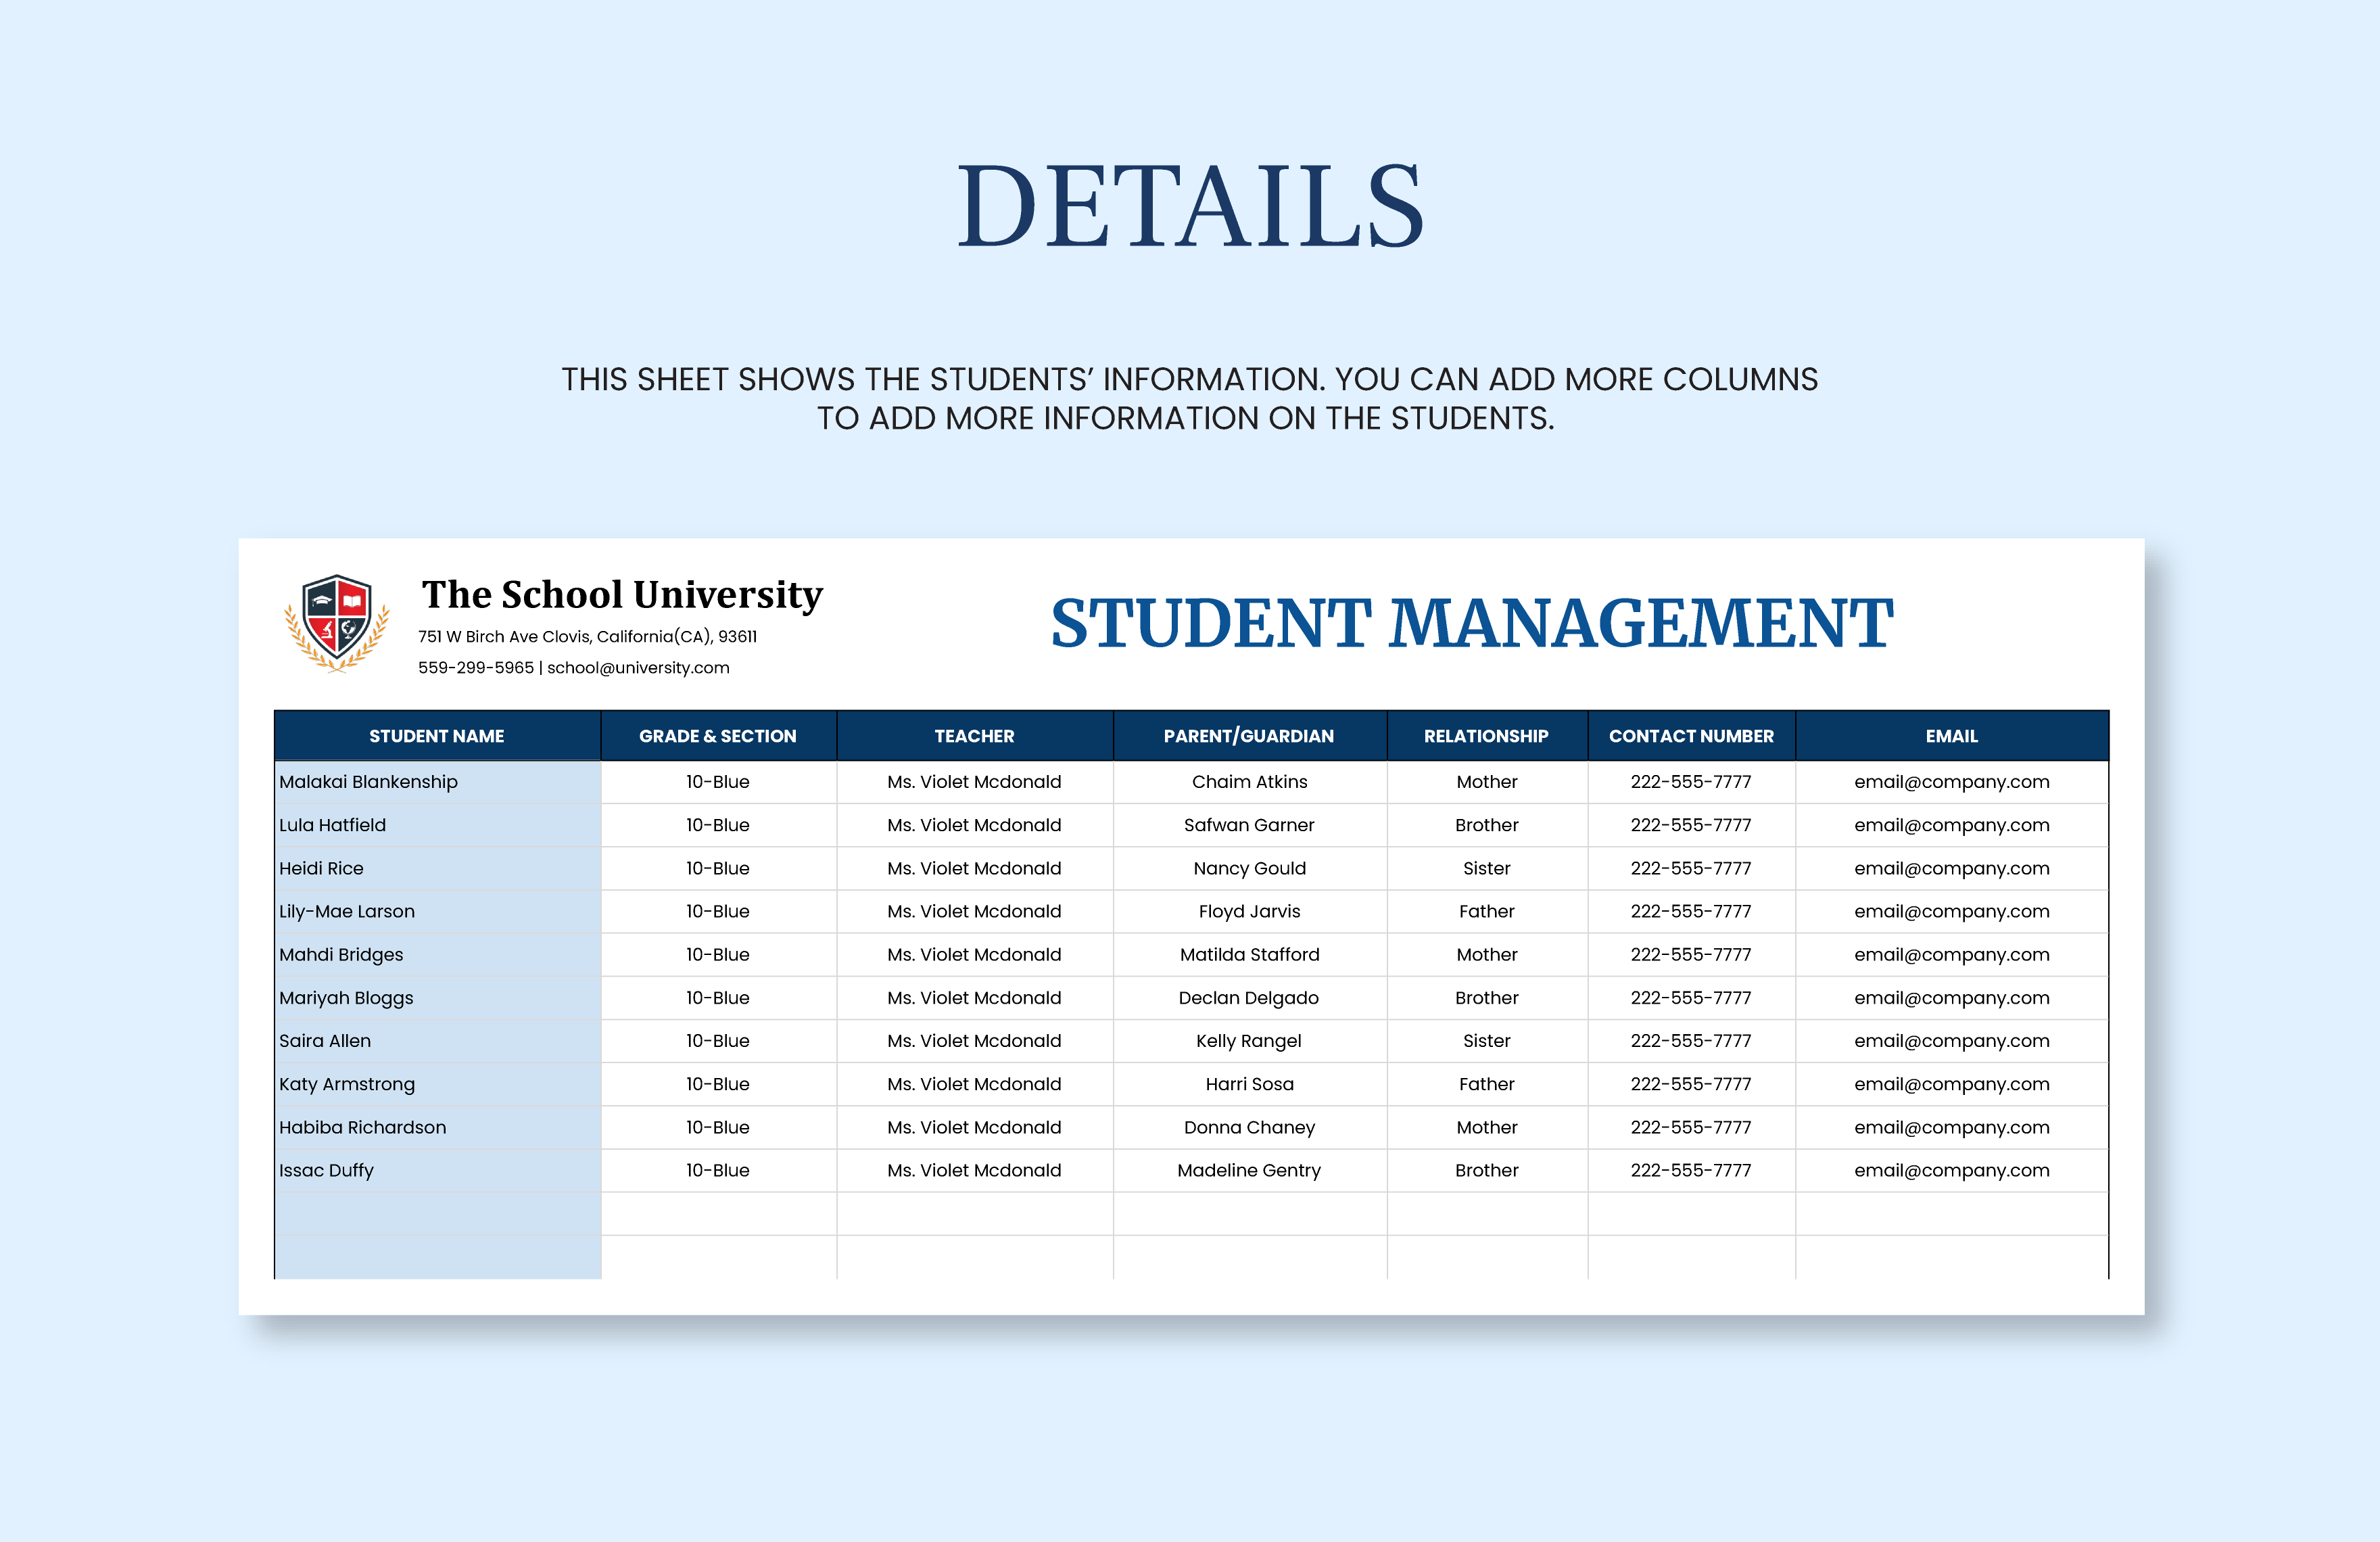
Task: Select 10-Blue in Malakai Blankenship's row
Action: point(718,782)
